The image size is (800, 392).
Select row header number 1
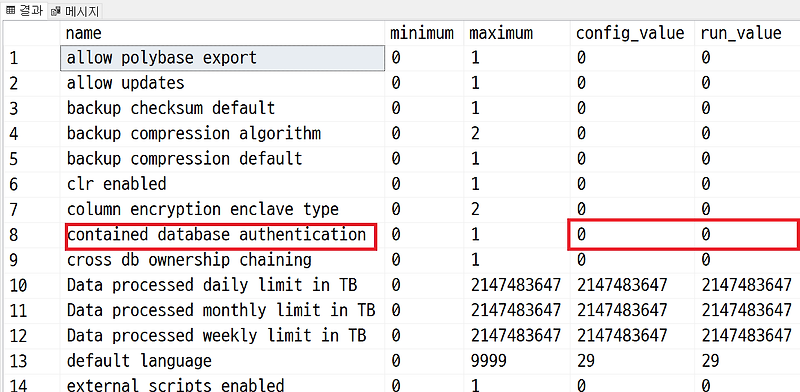(31, 58)
